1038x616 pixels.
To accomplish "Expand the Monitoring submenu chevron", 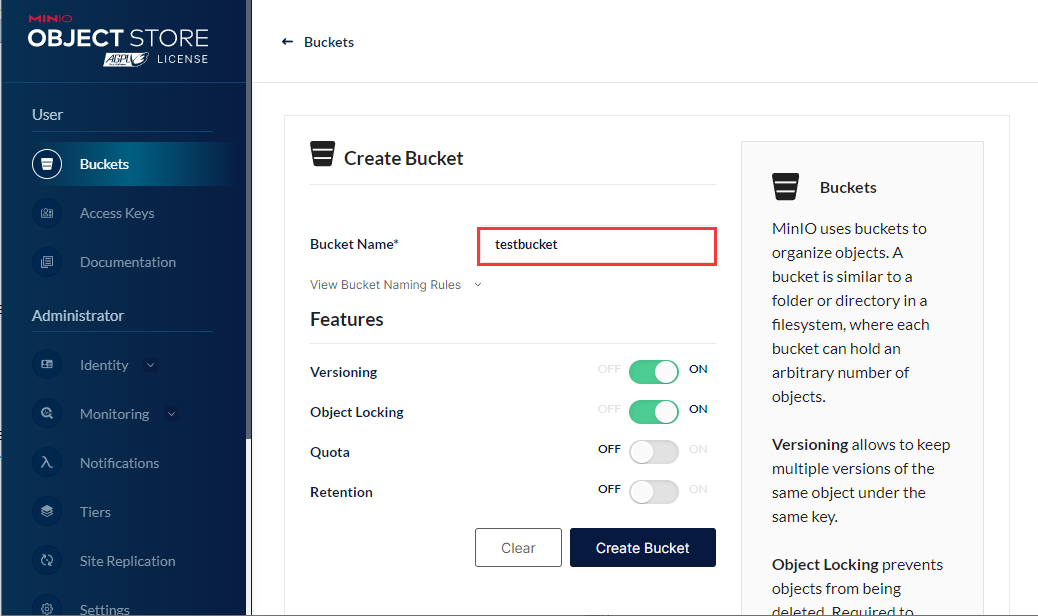I will [171, 414].
